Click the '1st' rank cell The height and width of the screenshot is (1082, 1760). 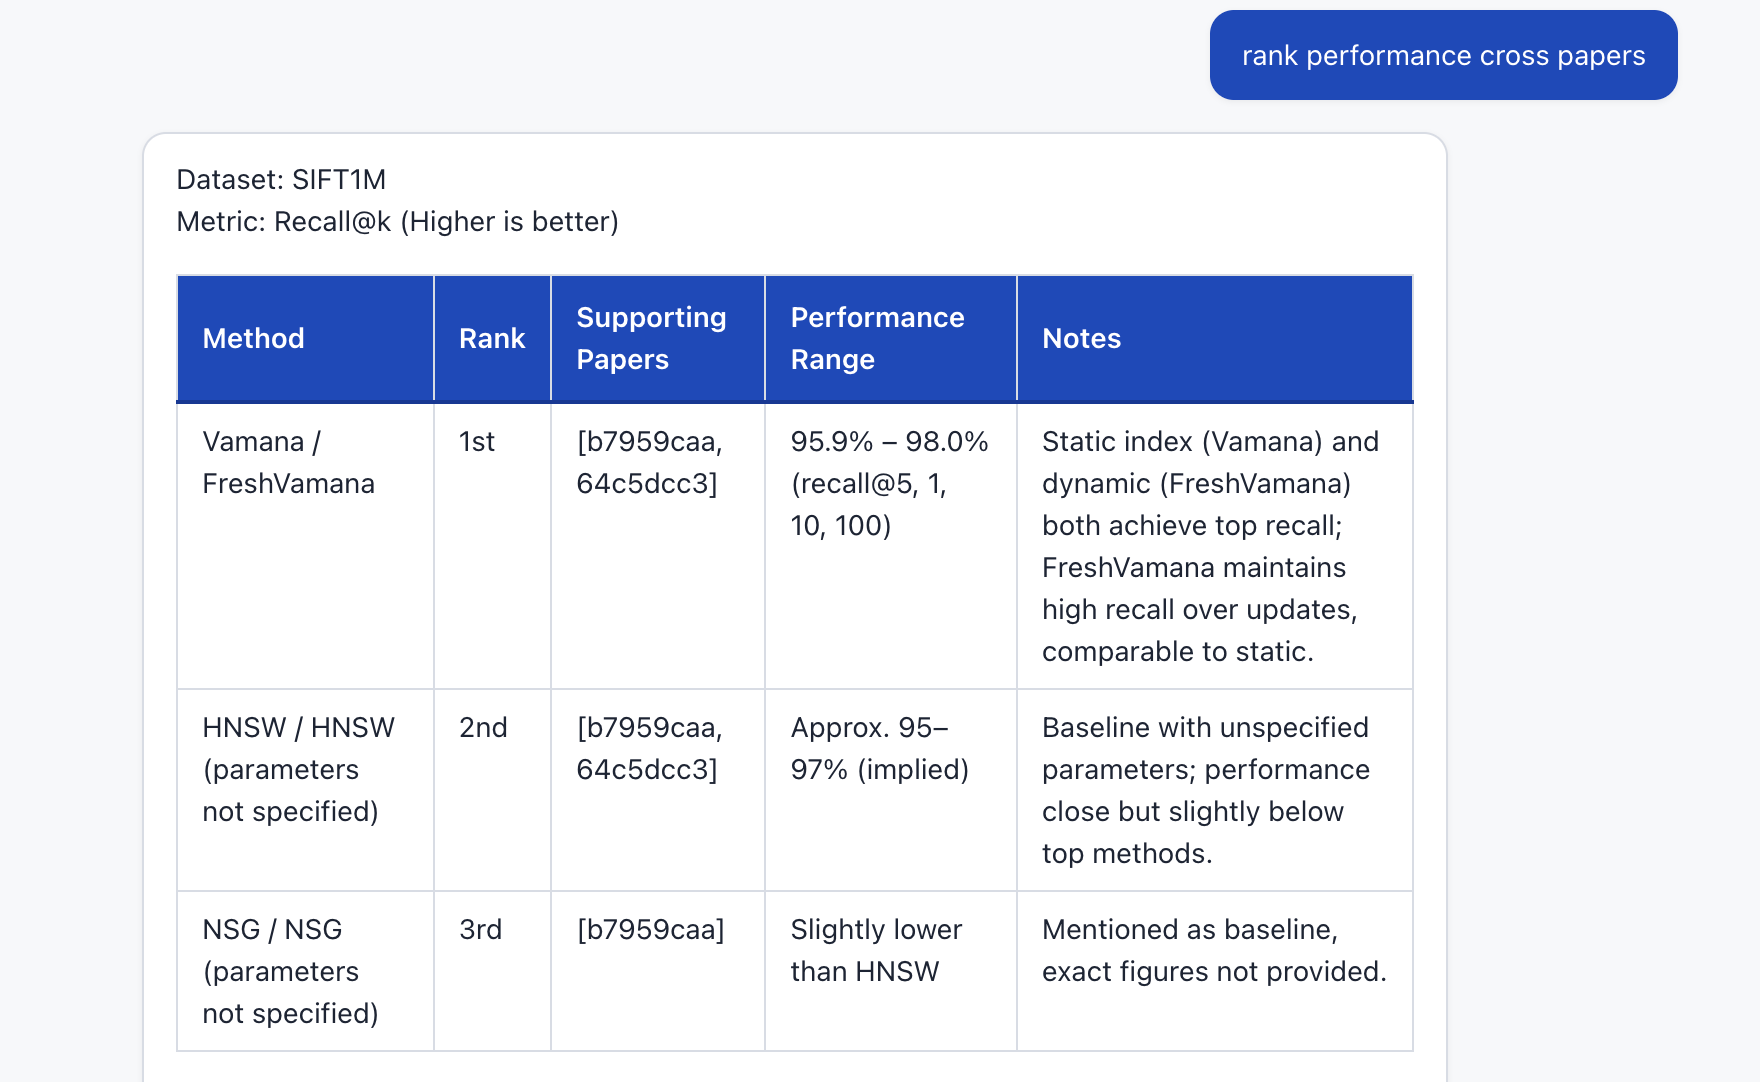click(476, 441)
